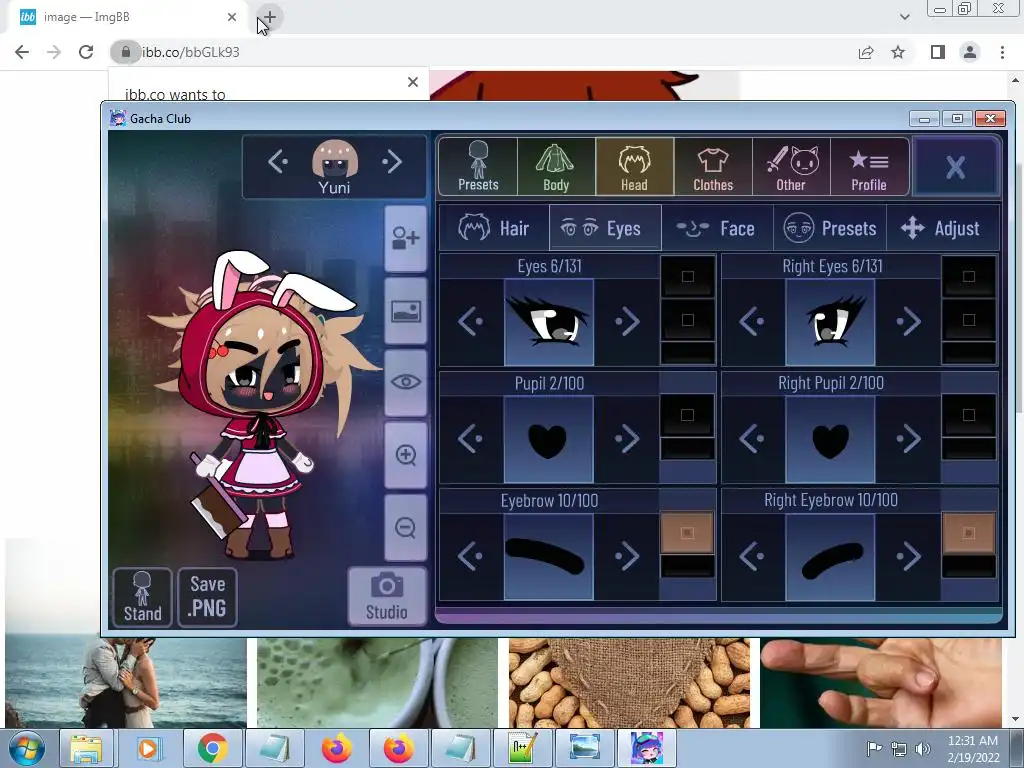Reload the ImgBB page in Chrome
Screen dimensions: 1024x768
pyautogui.click(x=86, y=52)
